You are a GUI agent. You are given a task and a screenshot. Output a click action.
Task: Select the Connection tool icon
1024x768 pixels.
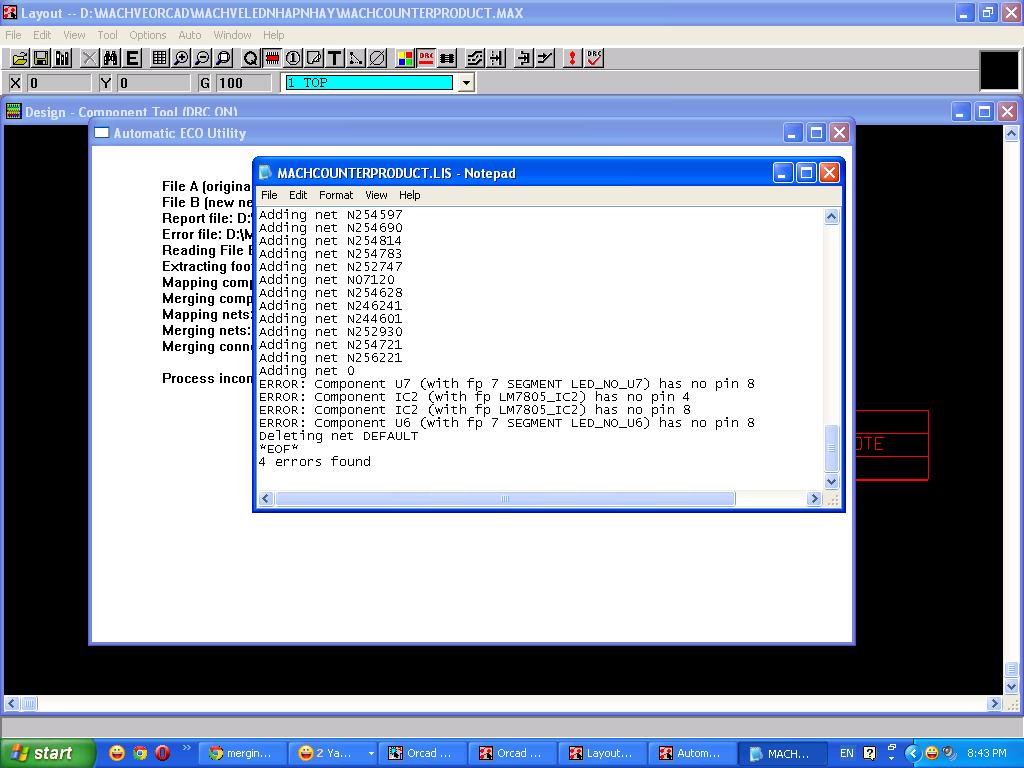356,59
